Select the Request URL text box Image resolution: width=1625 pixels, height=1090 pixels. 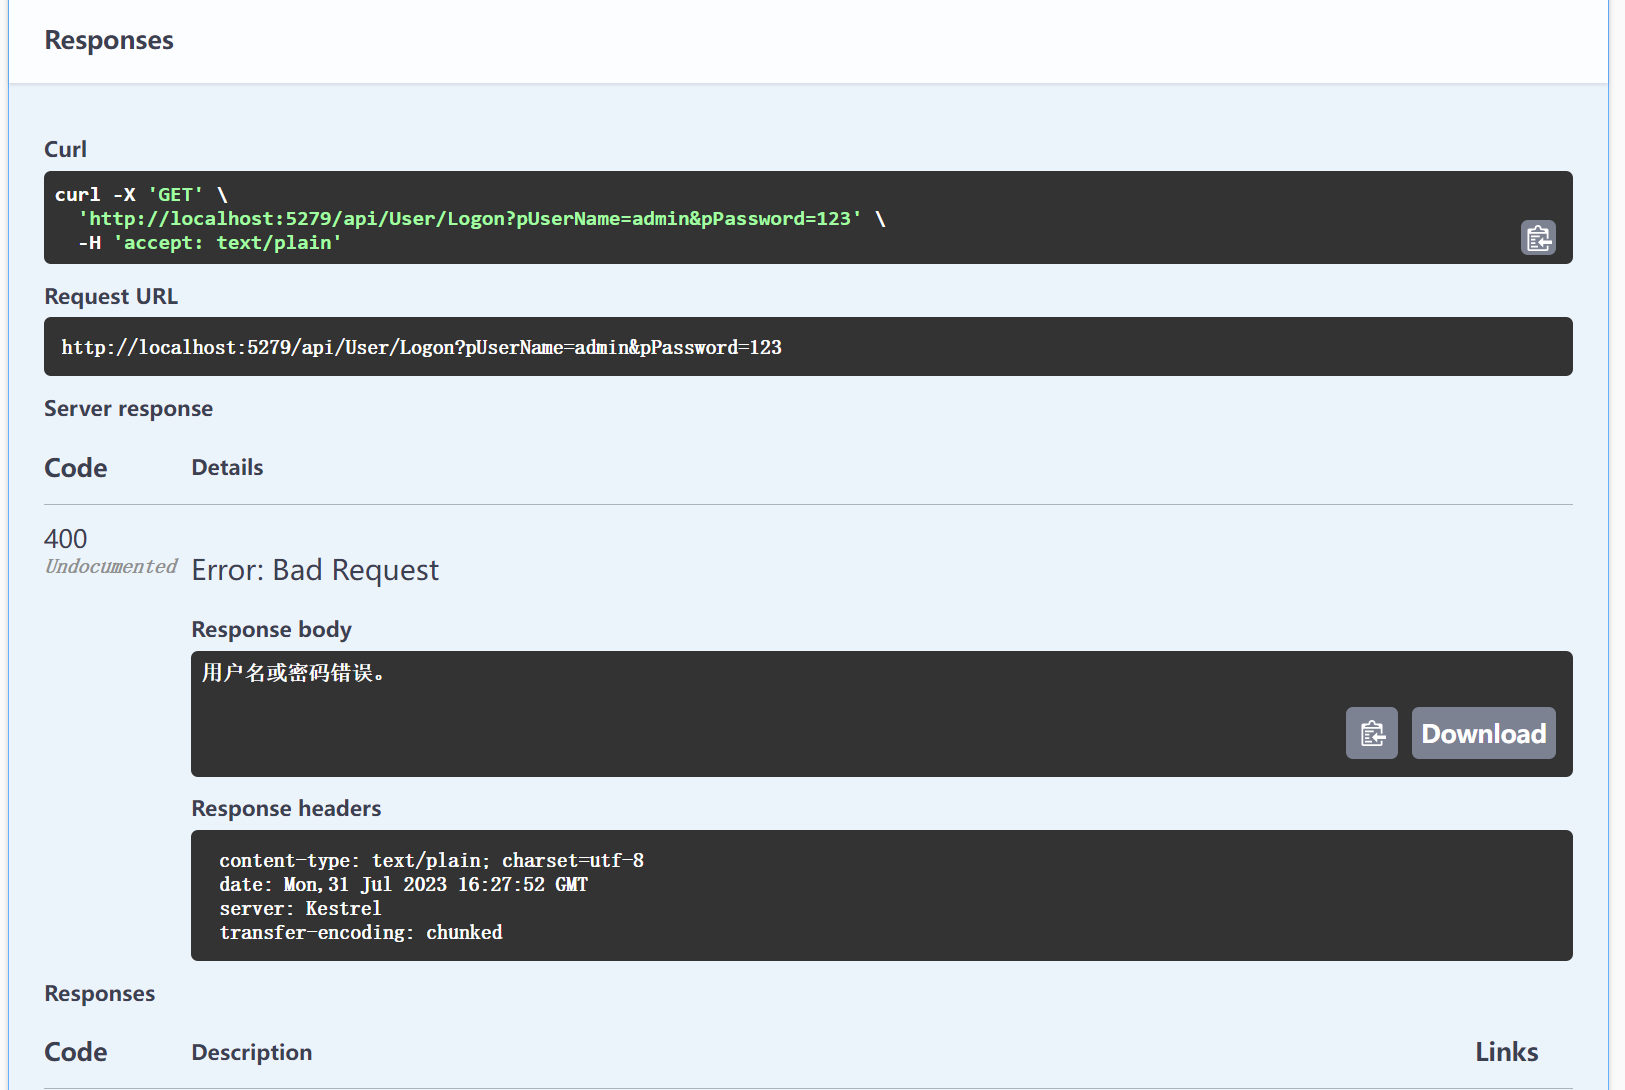pyautogui.click(x=808, y=347)
